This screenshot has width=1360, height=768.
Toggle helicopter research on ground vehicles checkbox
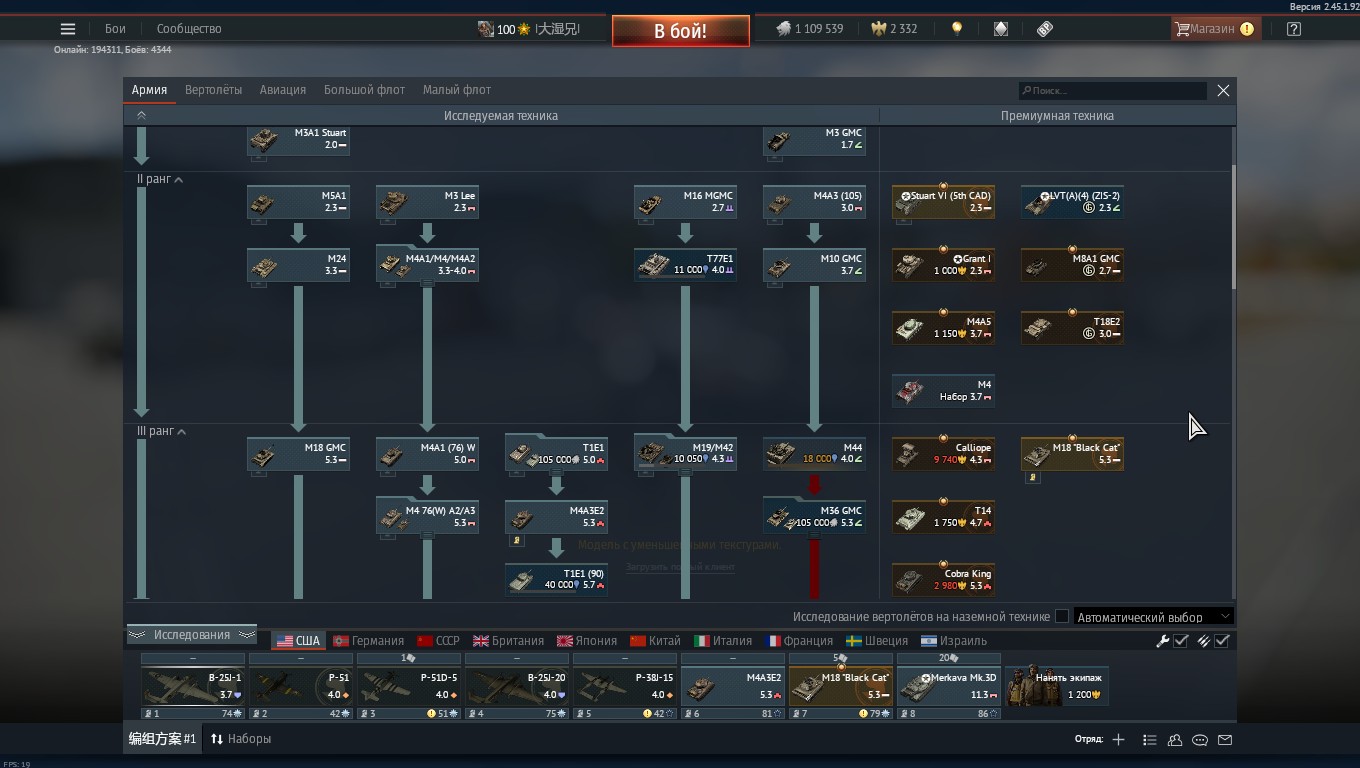[x=1062, y=617]
